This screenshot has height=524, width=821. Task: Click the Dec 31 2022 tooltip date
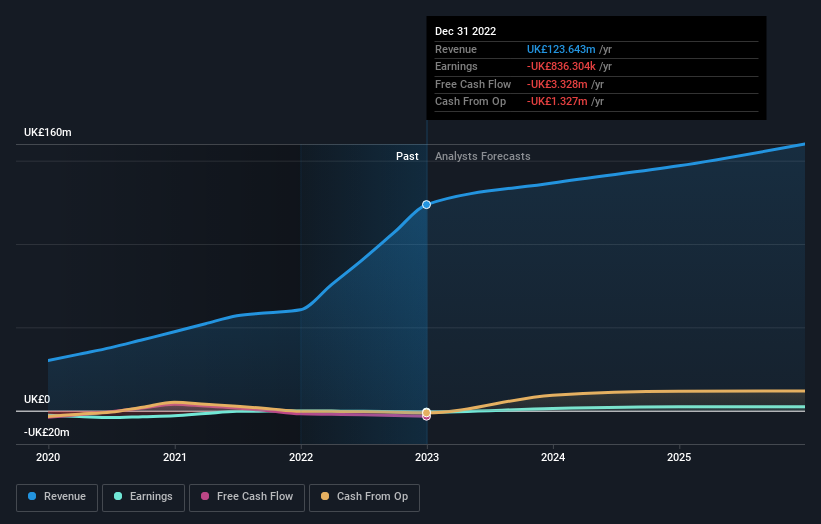click(465, 31)
